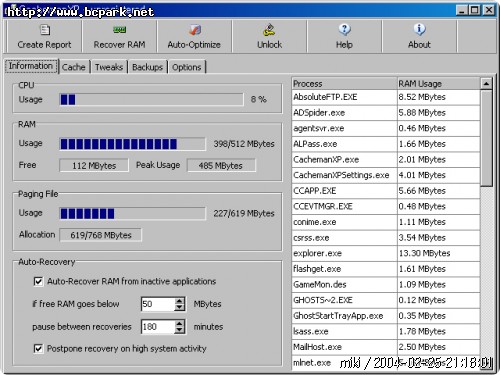The width and height of the screenshot is (500, 375).
Task: Select ALPass.exe in the process list
Action: coord(386,144)
